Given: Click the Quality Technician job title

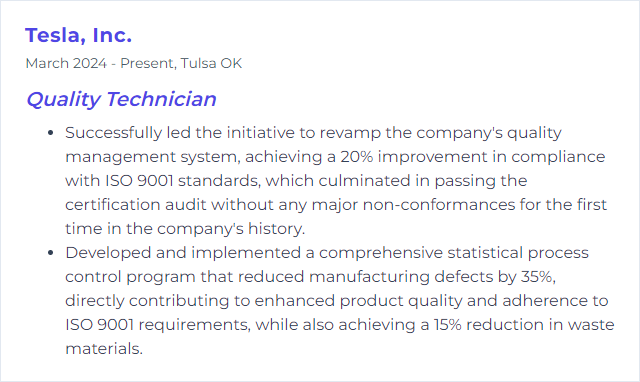Looking at the screenshot, I should coord(121,99).
